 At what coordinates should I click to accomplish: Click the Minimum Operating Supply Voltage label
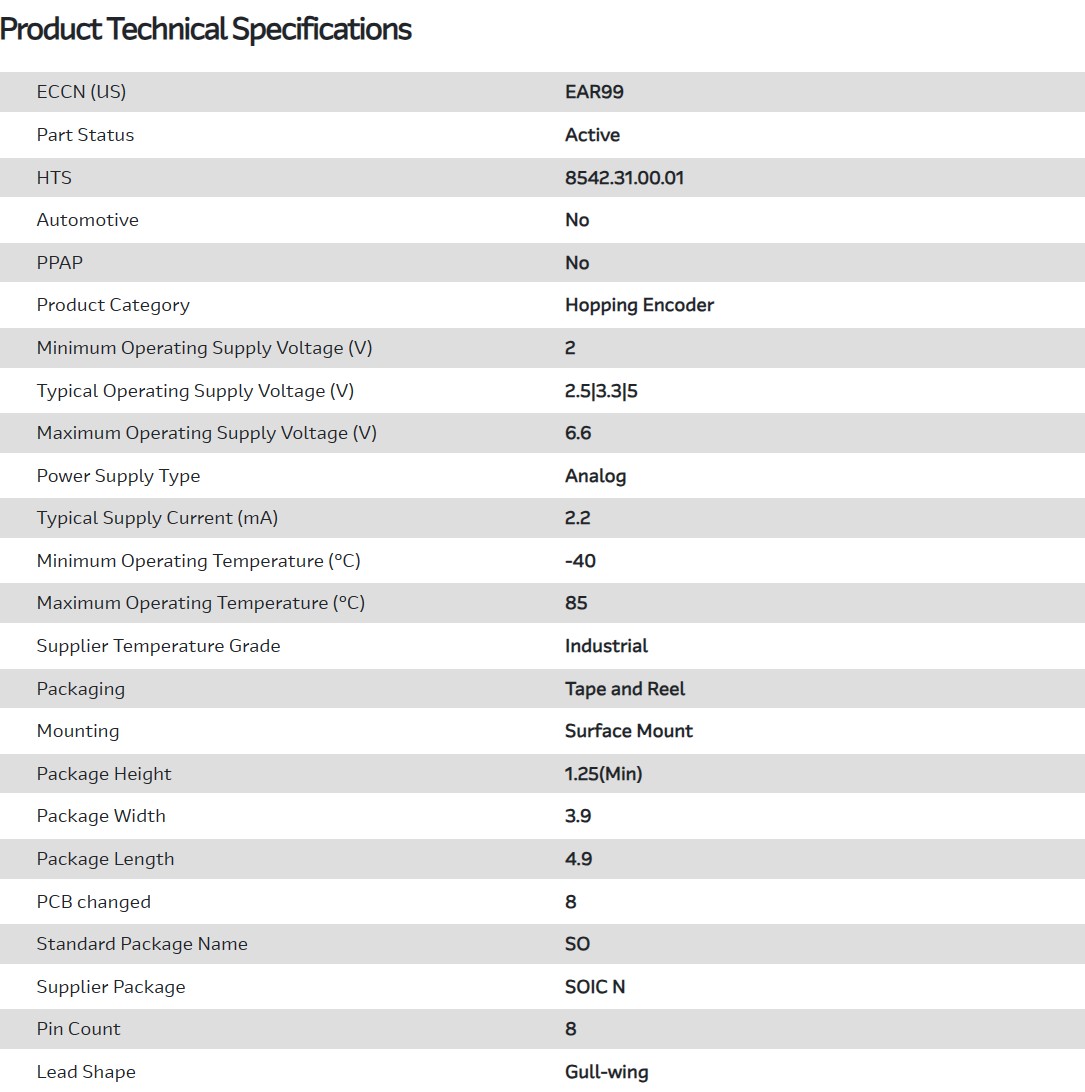pyautogui.click(x=204, y=348)
